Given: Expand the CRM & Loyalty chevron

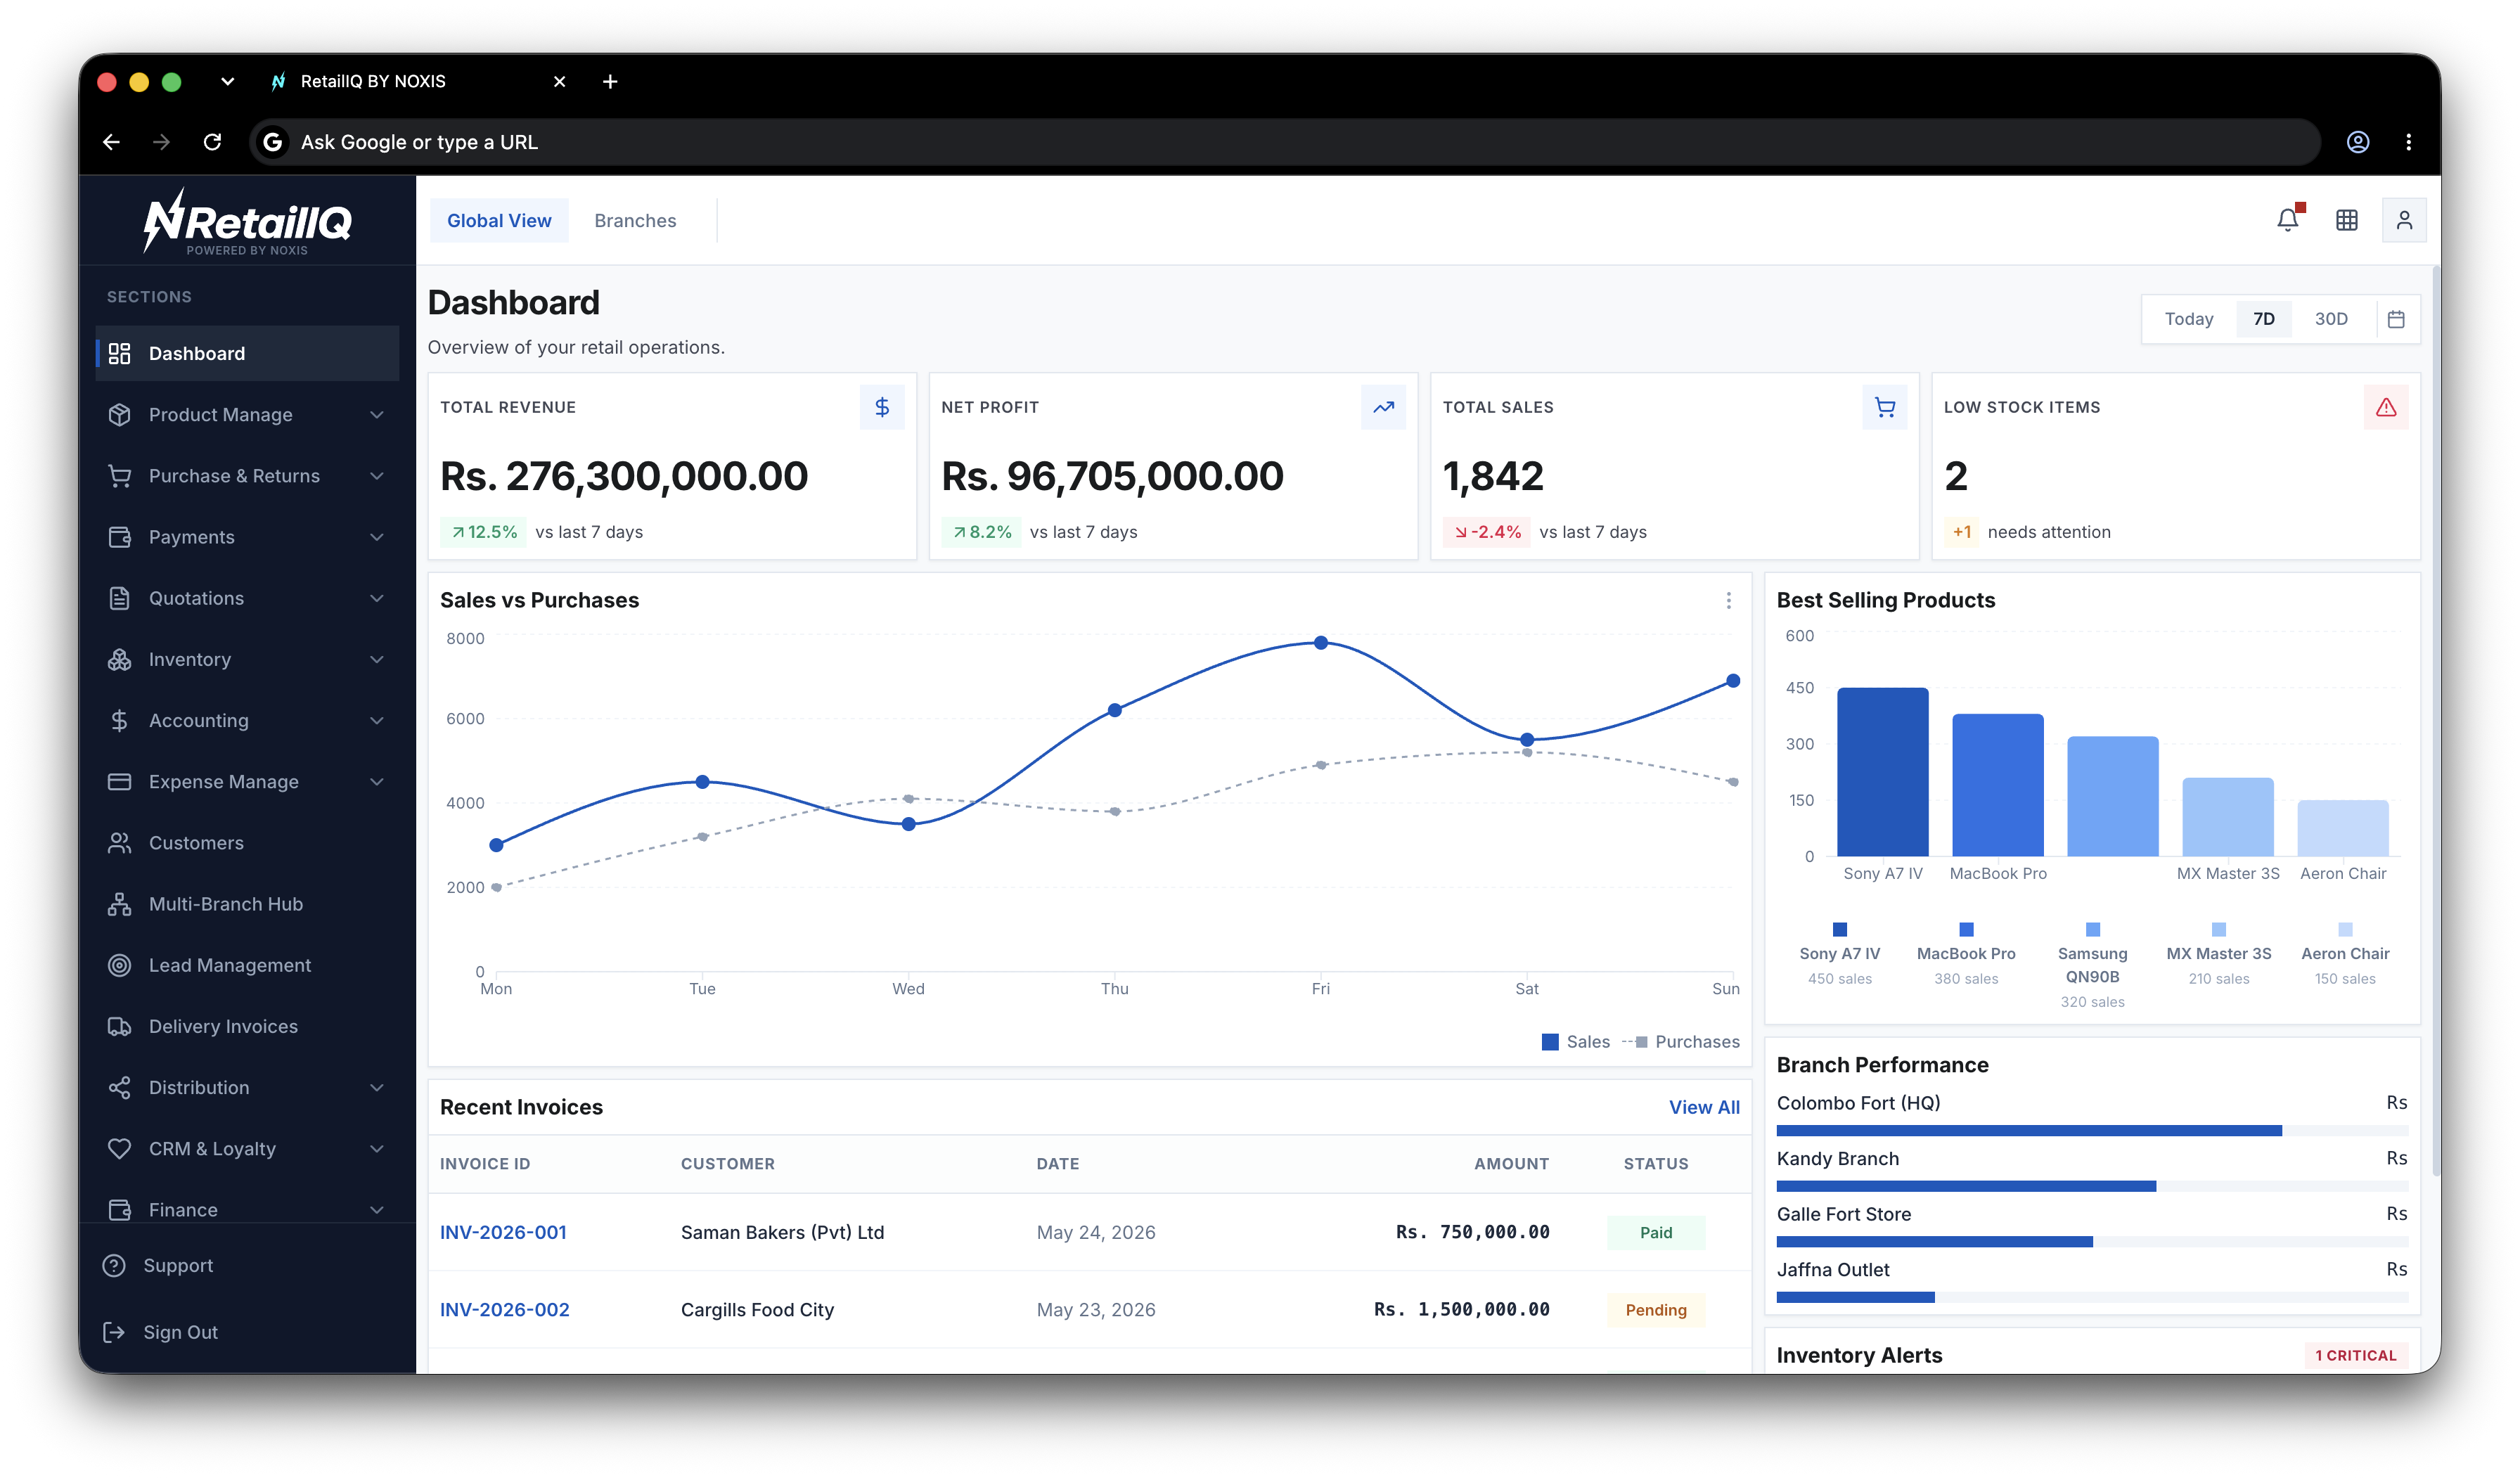Looking at the screenshot, I should pyautogui.click(x=377, y=1149).
